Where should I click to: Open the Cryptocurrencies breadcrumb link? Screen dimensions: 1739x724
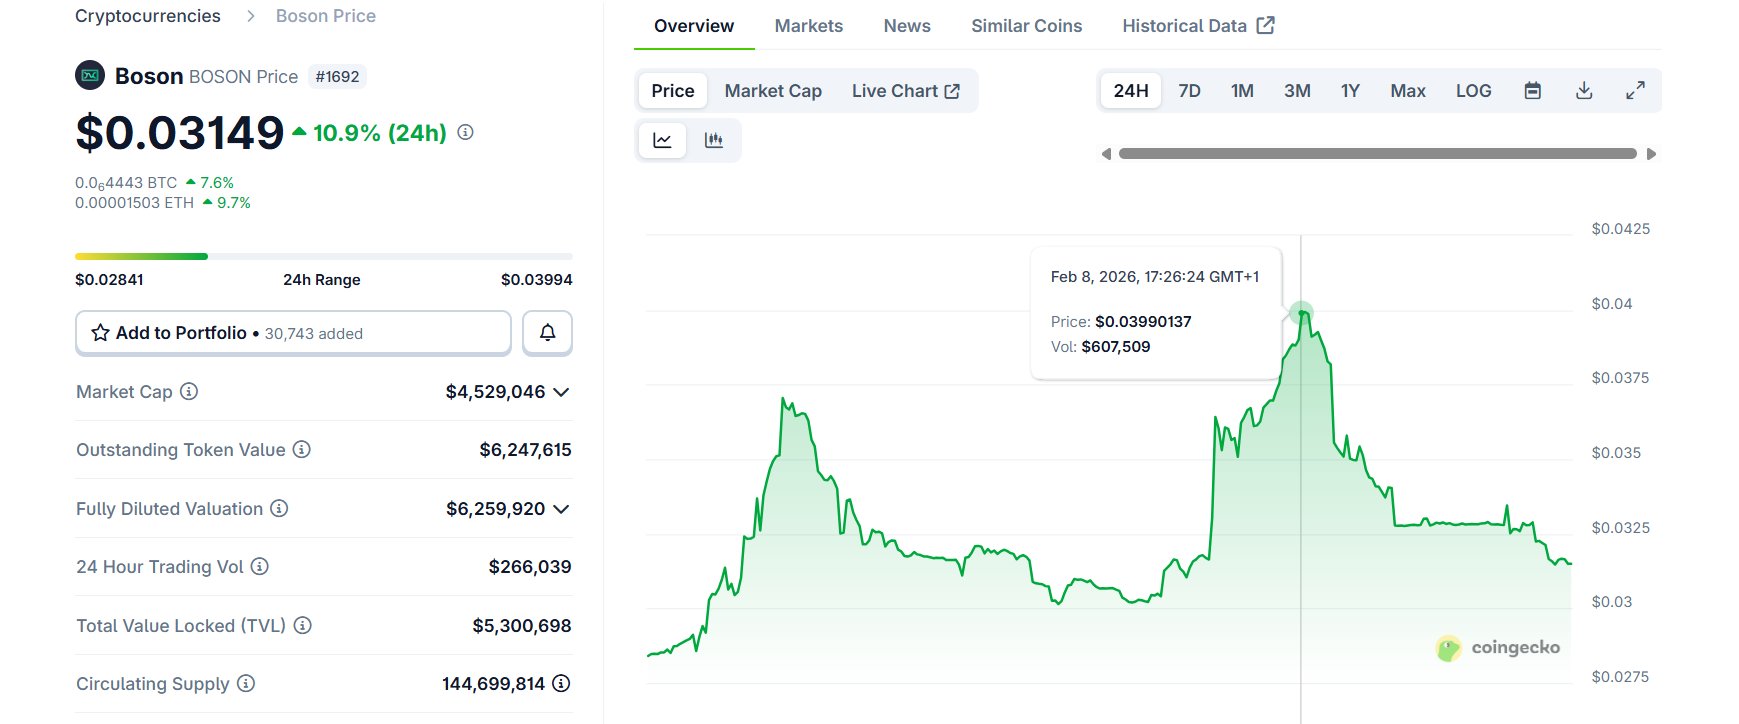pyautogui.click(x=148, y=16)
